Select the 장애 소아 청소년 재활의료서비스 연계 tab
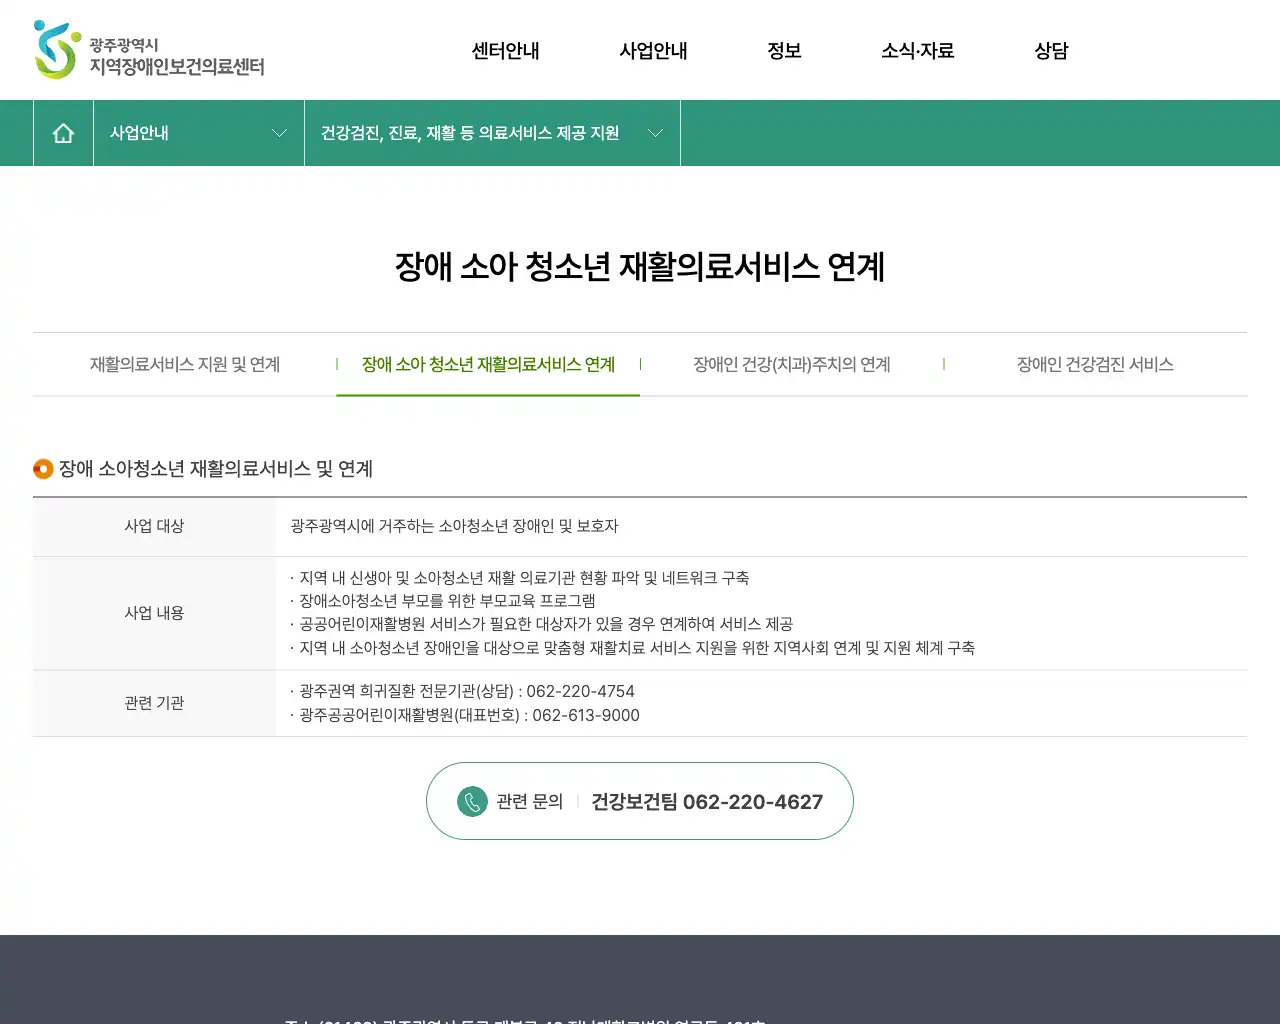The width and height of the screenshot is (1280, 1024). pyautogui.click(x=488, y=365)
